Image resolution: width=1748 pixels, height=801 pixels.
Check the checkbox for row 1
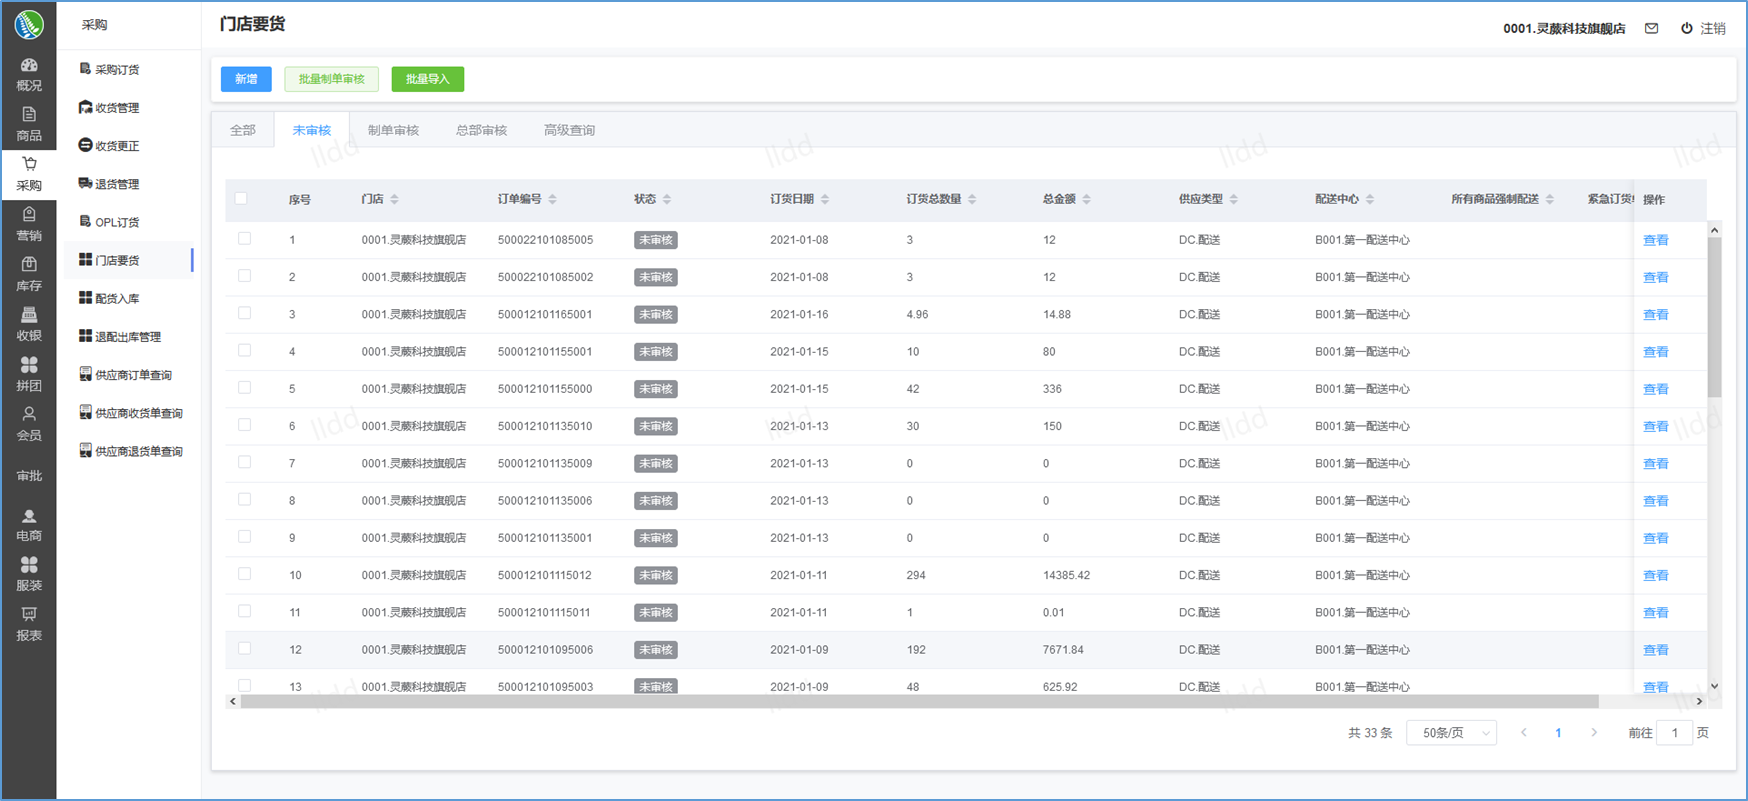pos(245,239)
